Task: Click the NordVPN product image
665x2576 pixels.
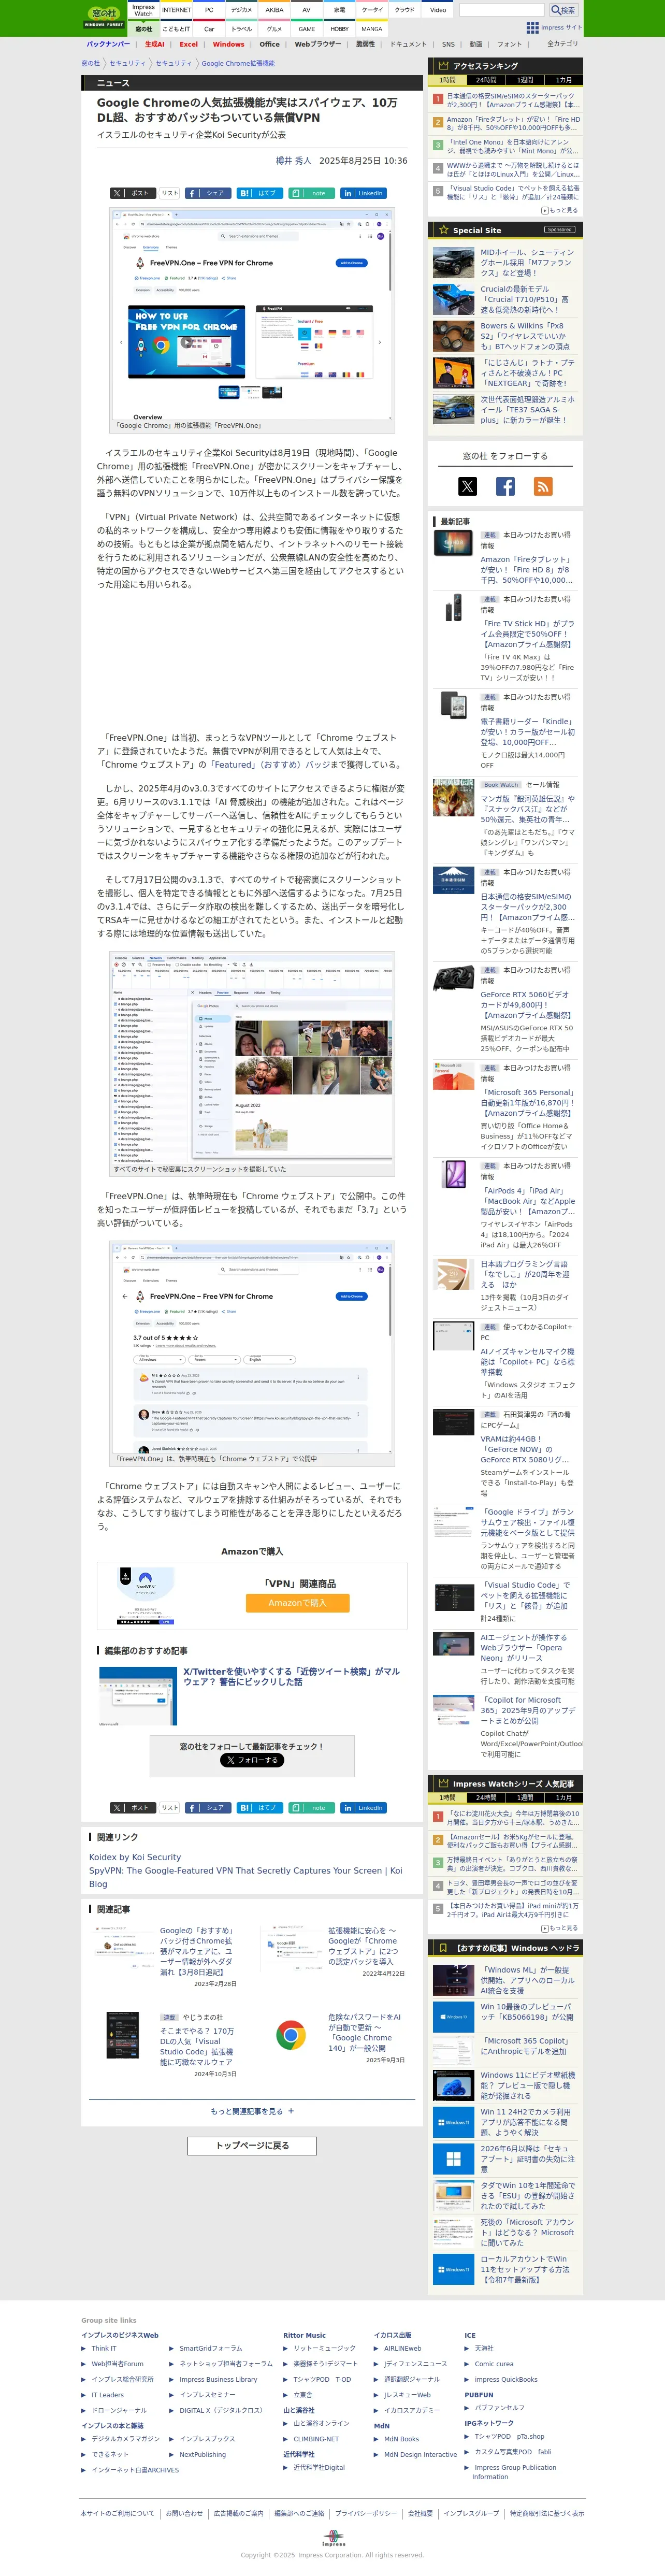Action: (145, 1596)
